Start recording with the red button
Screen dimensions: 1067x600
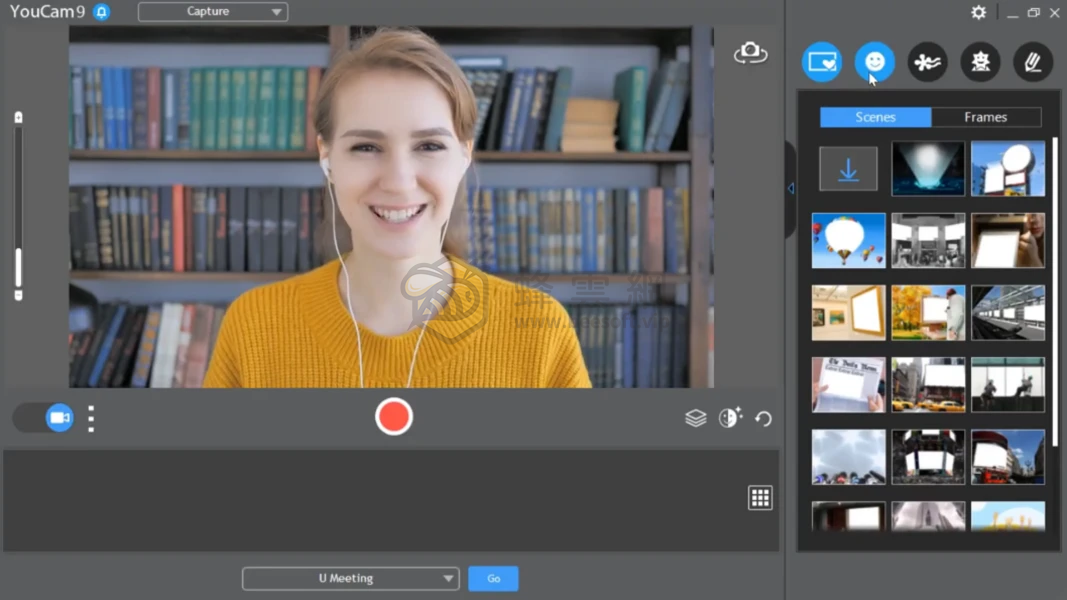click(393, 417)
